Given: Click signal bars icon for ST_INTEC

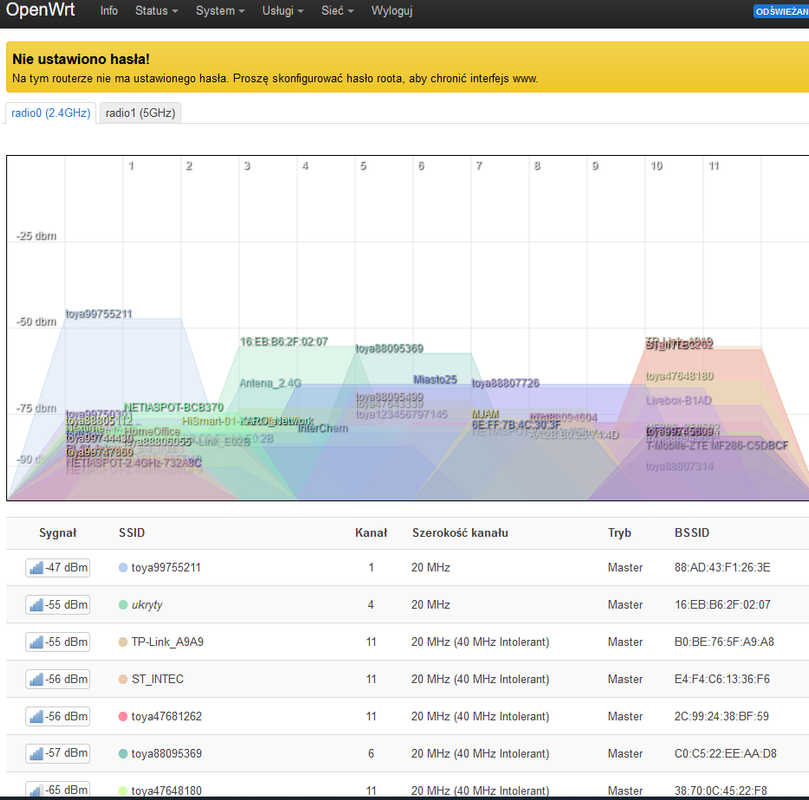Looking at the screenshot, I should click(x=37, y=679).
